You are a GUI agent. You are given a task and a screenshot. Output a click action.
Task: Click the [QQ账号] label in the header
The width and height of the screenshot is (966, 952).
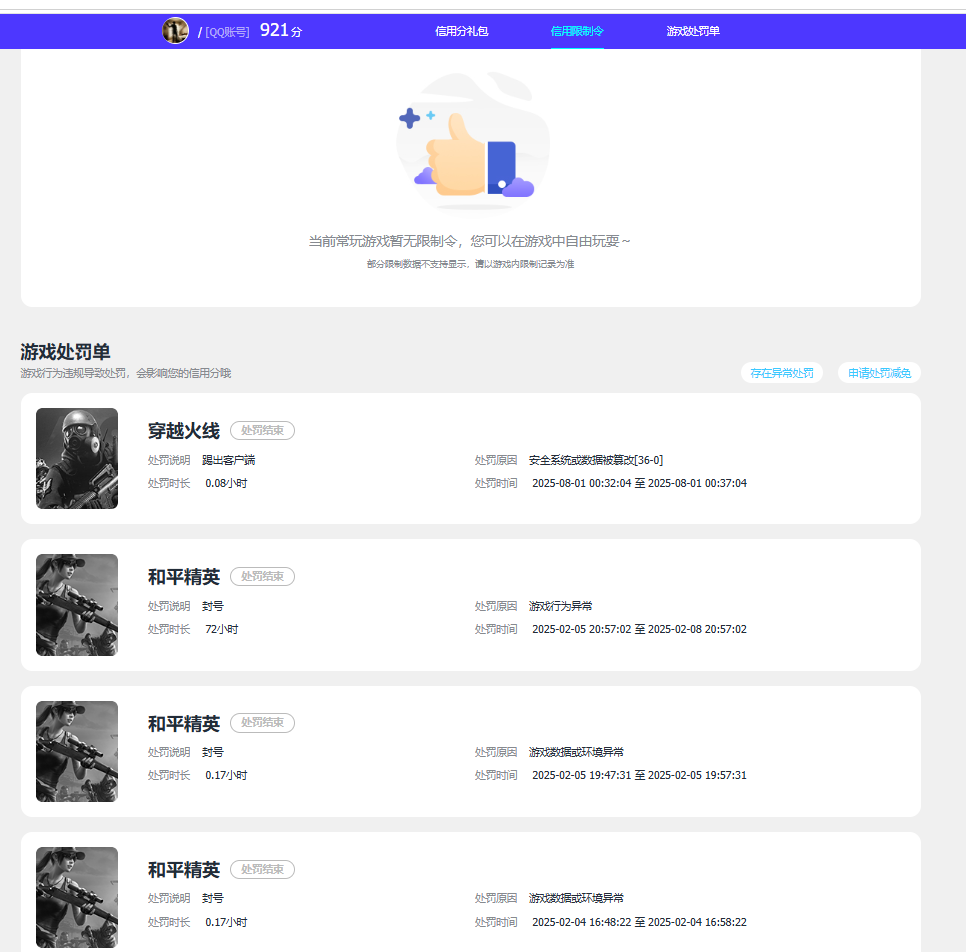coord(227,32)
